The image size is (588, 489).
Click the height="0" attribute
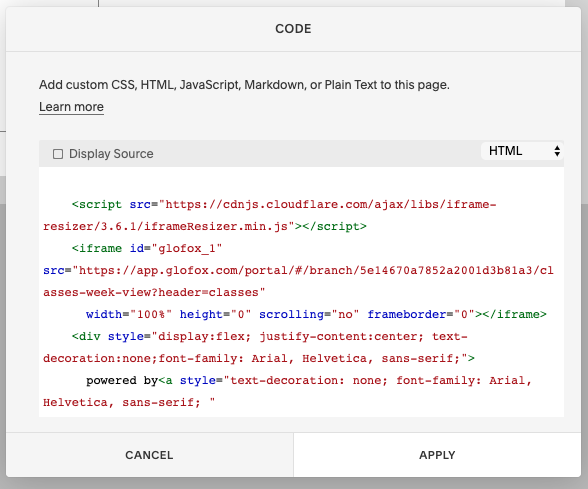215,314
